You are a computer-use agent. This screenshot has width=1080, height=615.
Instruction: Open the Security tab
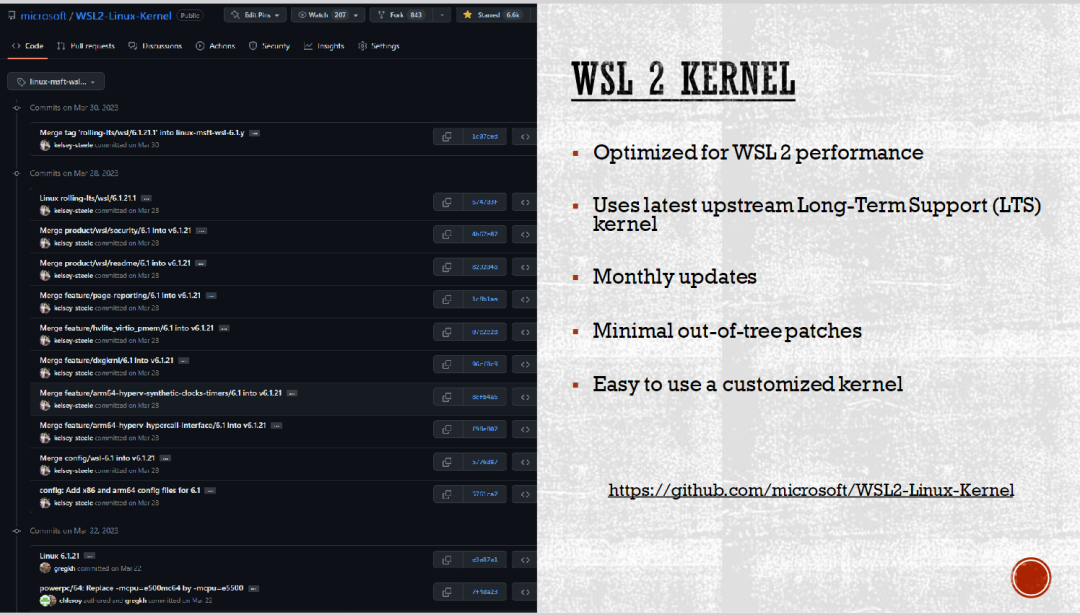[269, 46]
